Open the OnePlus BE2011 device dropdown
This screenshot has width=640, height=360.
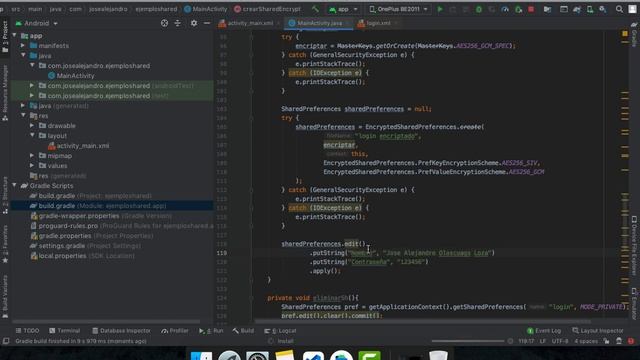[398, 9]
